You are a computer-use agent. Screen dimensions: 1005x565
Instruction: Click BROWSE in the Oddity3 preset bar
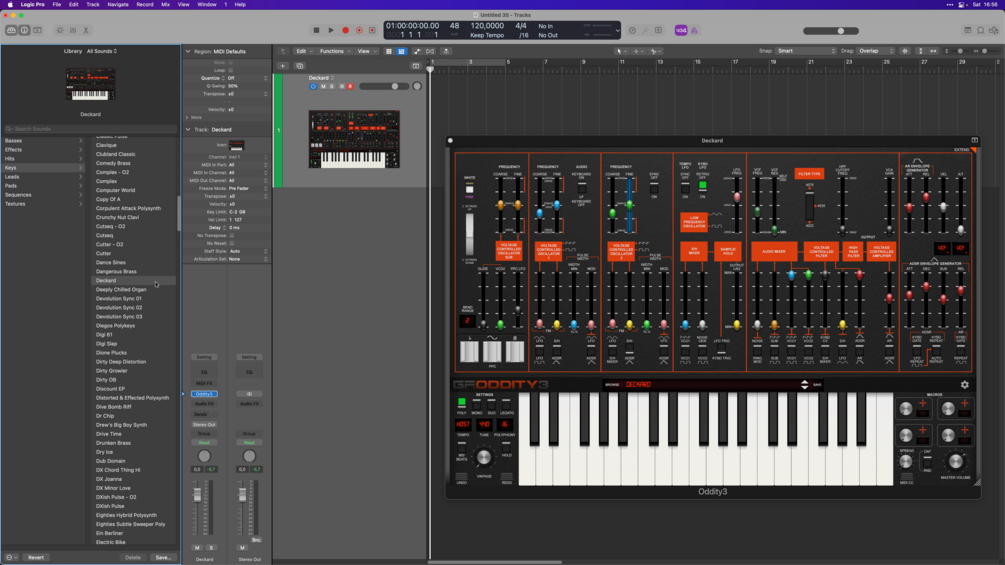pyautogui.click(x=612, y=385)
